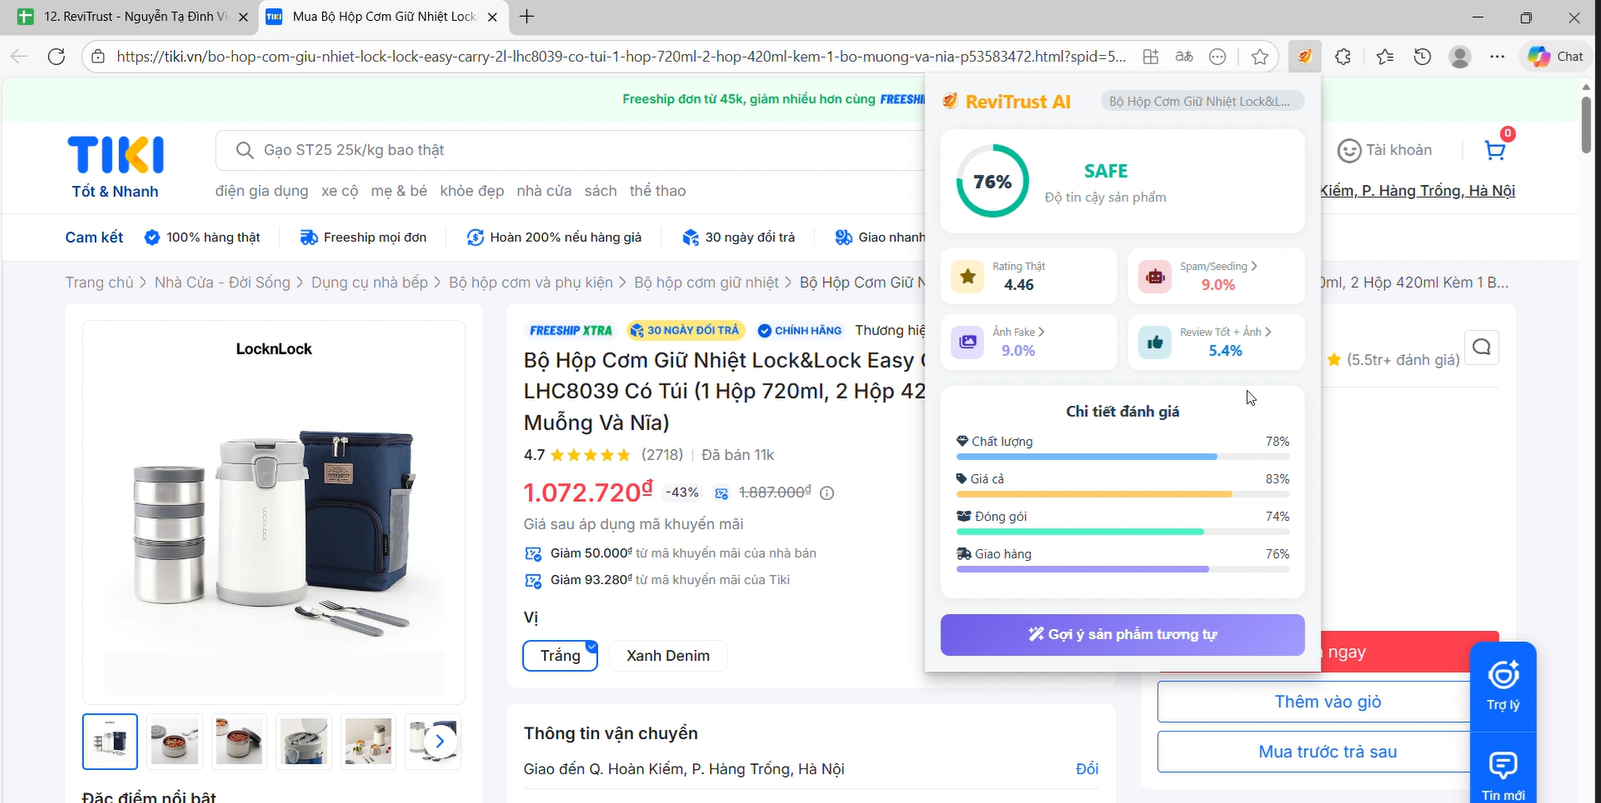The height and width of the screenshot is (803, 1601).
Task: Click Thêm vào giỏ button
Action: pyautogui.click(x=1327, y=702)
